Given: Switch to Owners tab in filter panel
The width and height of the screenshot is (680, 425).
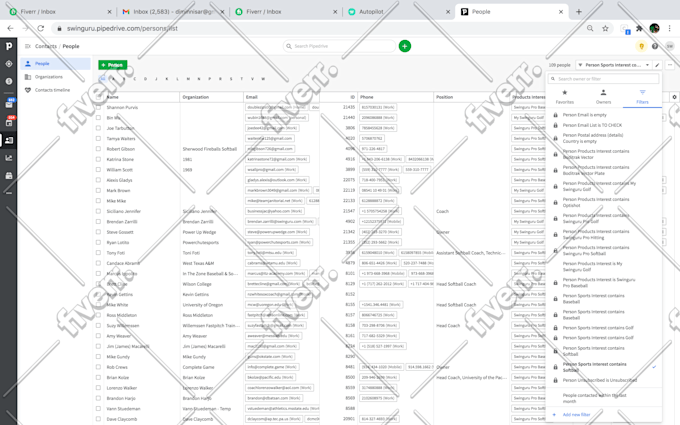Looking at the screenshot, I should (x=603, y=97).
